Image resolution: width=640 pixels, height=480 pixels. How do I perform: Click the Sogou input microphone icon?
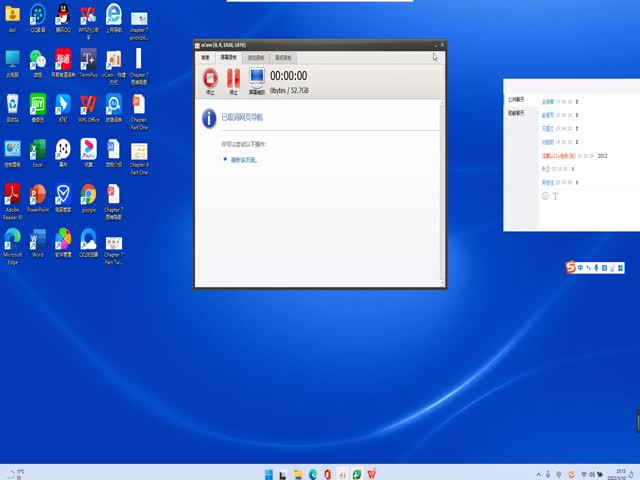[x=597, y=267]
